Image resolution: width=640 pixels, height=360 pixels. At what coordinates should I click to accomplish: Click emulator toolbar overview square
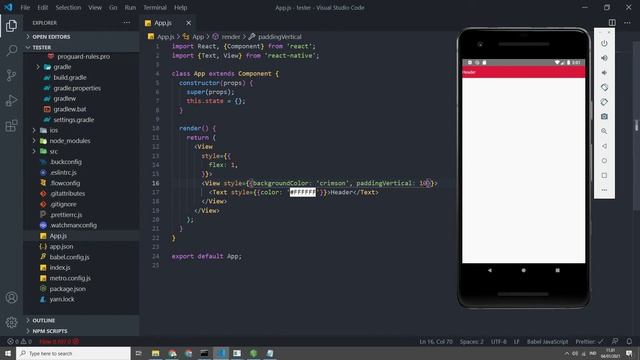[x=604, y=176]
